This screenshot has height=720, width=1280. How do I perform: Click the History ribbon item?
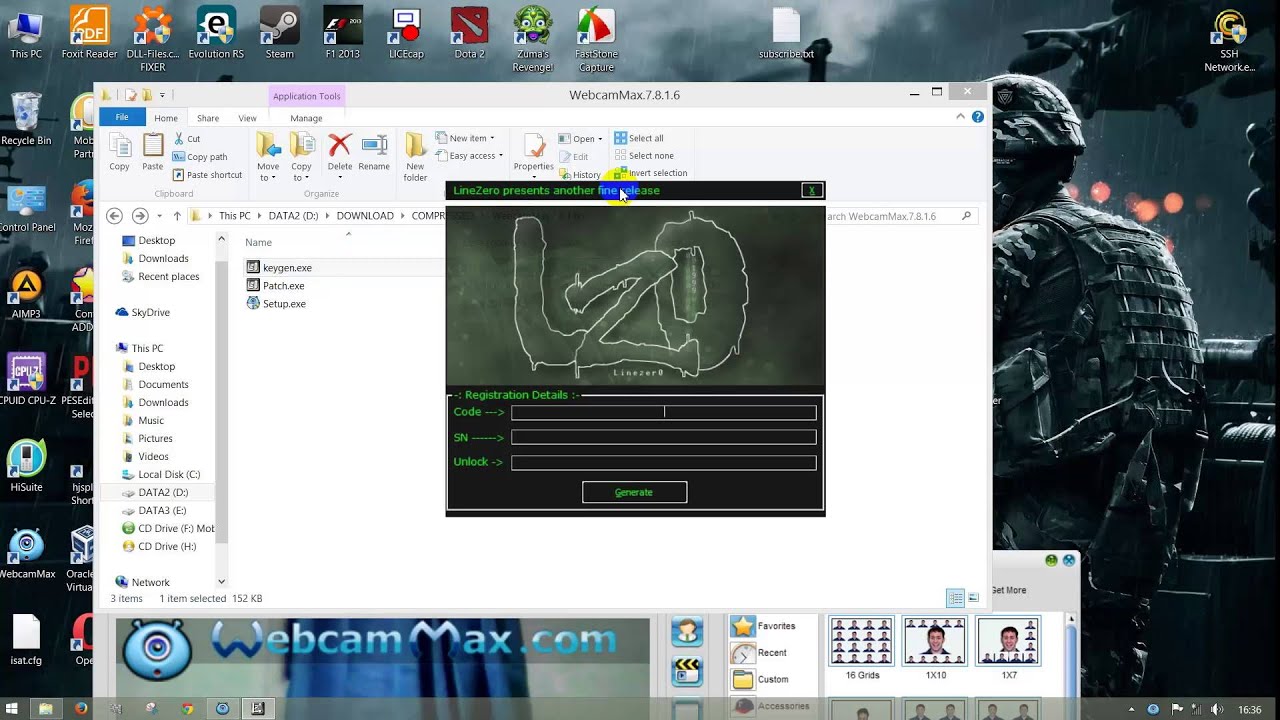(580, 175)
